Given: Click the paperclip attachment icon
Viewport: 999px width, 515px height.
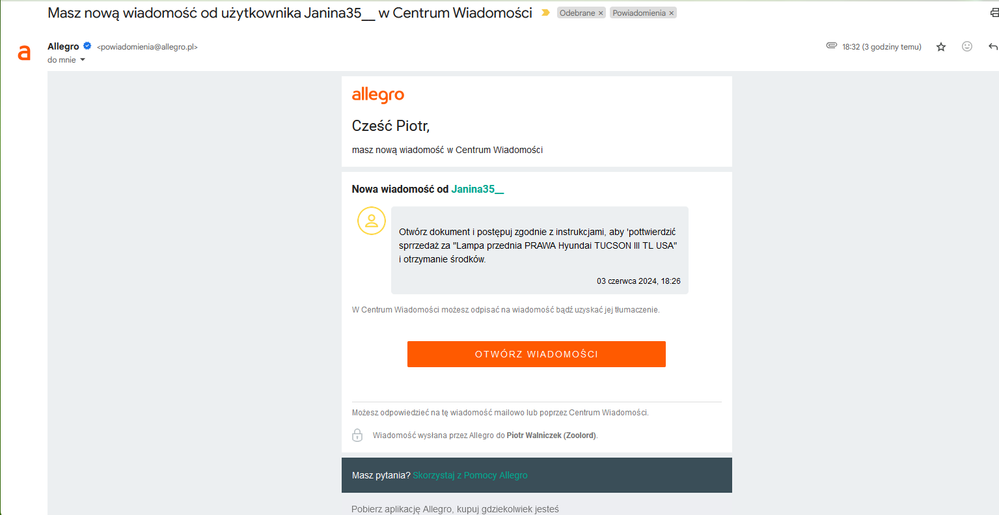Looking at the screenshot, I should [831, 47].
